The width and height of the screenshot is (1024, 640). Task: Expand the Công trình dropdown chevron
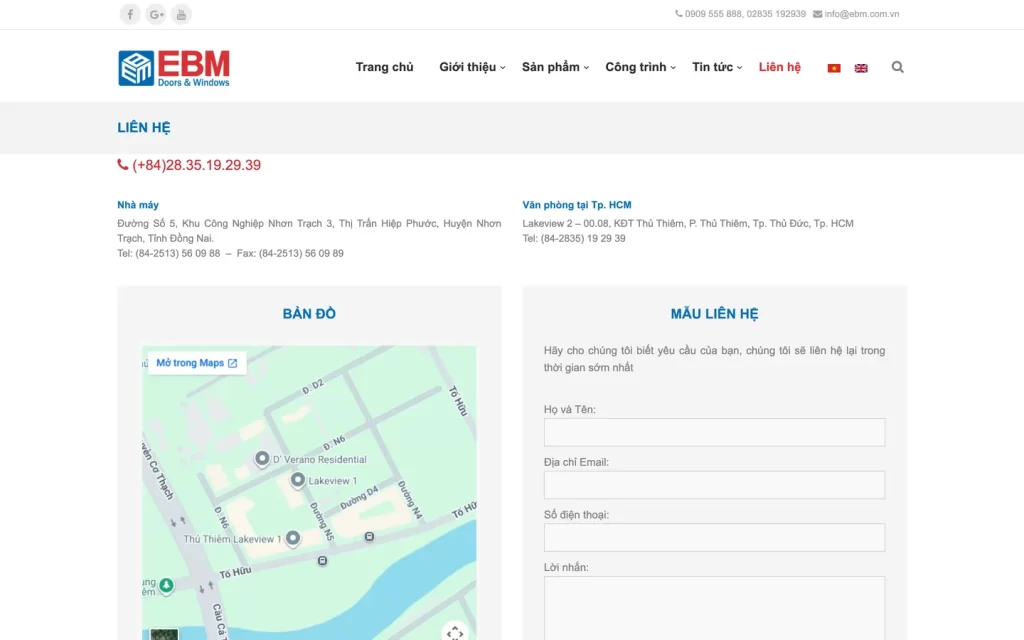673,67
